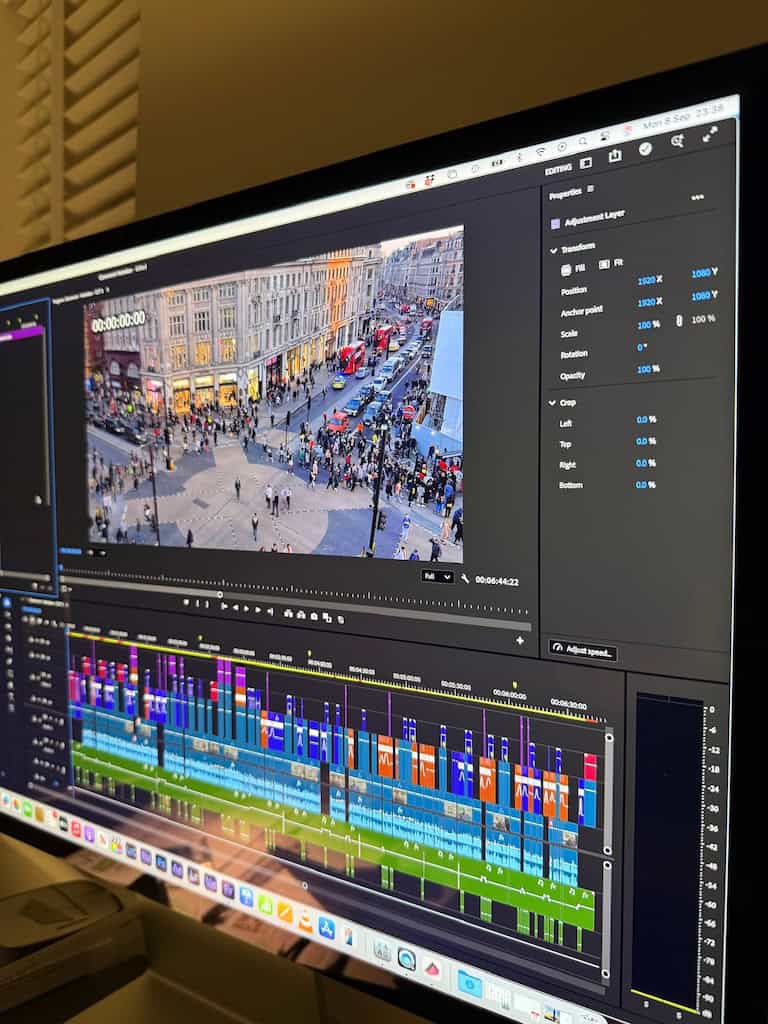Open the App Store icon in Dock

click(327, 928)
